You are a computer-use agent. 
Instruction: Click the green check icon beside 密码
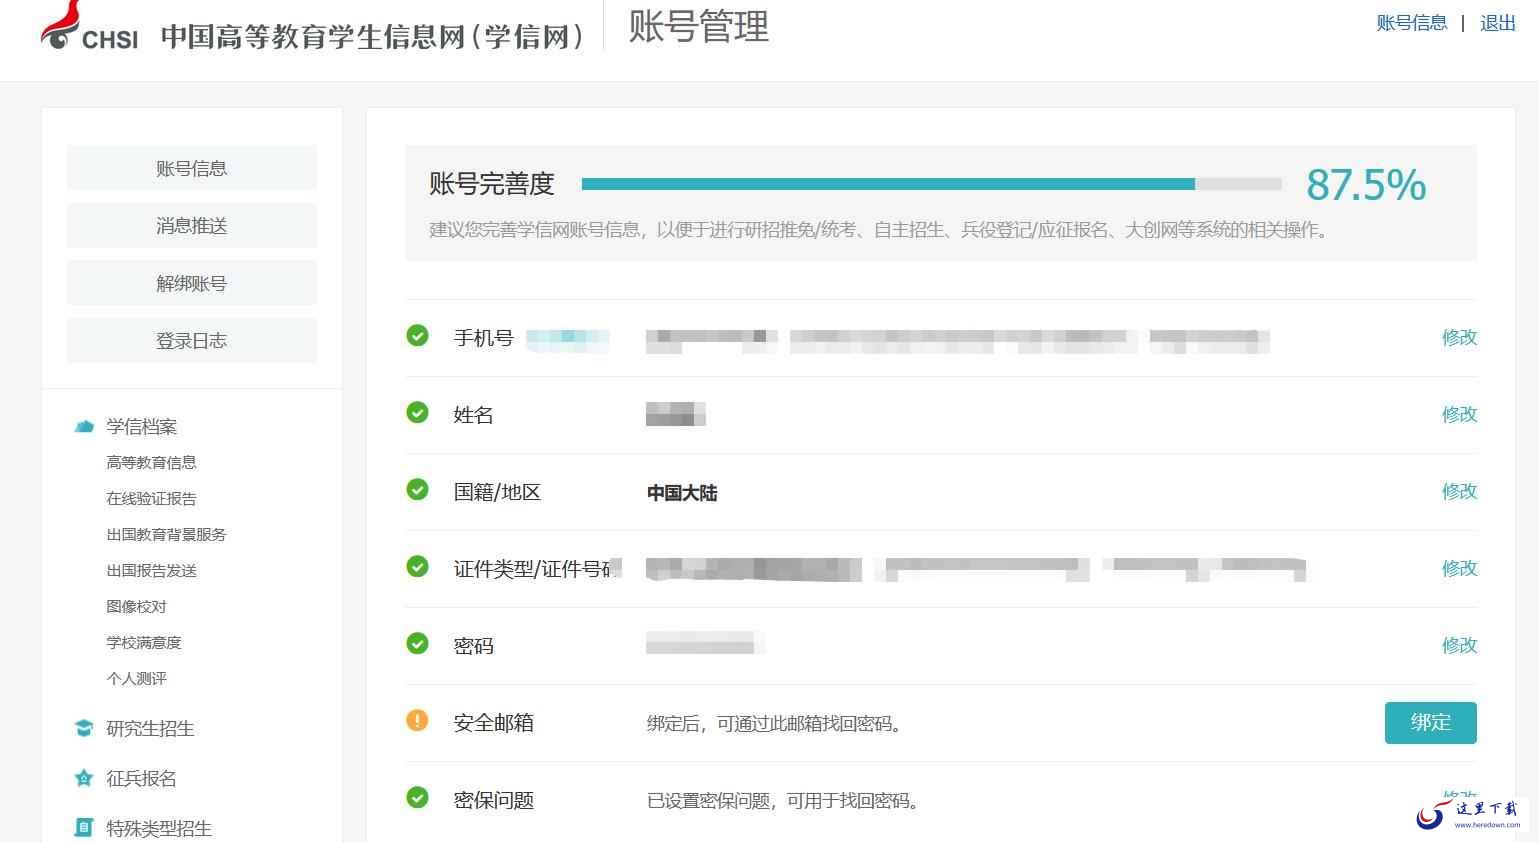[417, 644]
